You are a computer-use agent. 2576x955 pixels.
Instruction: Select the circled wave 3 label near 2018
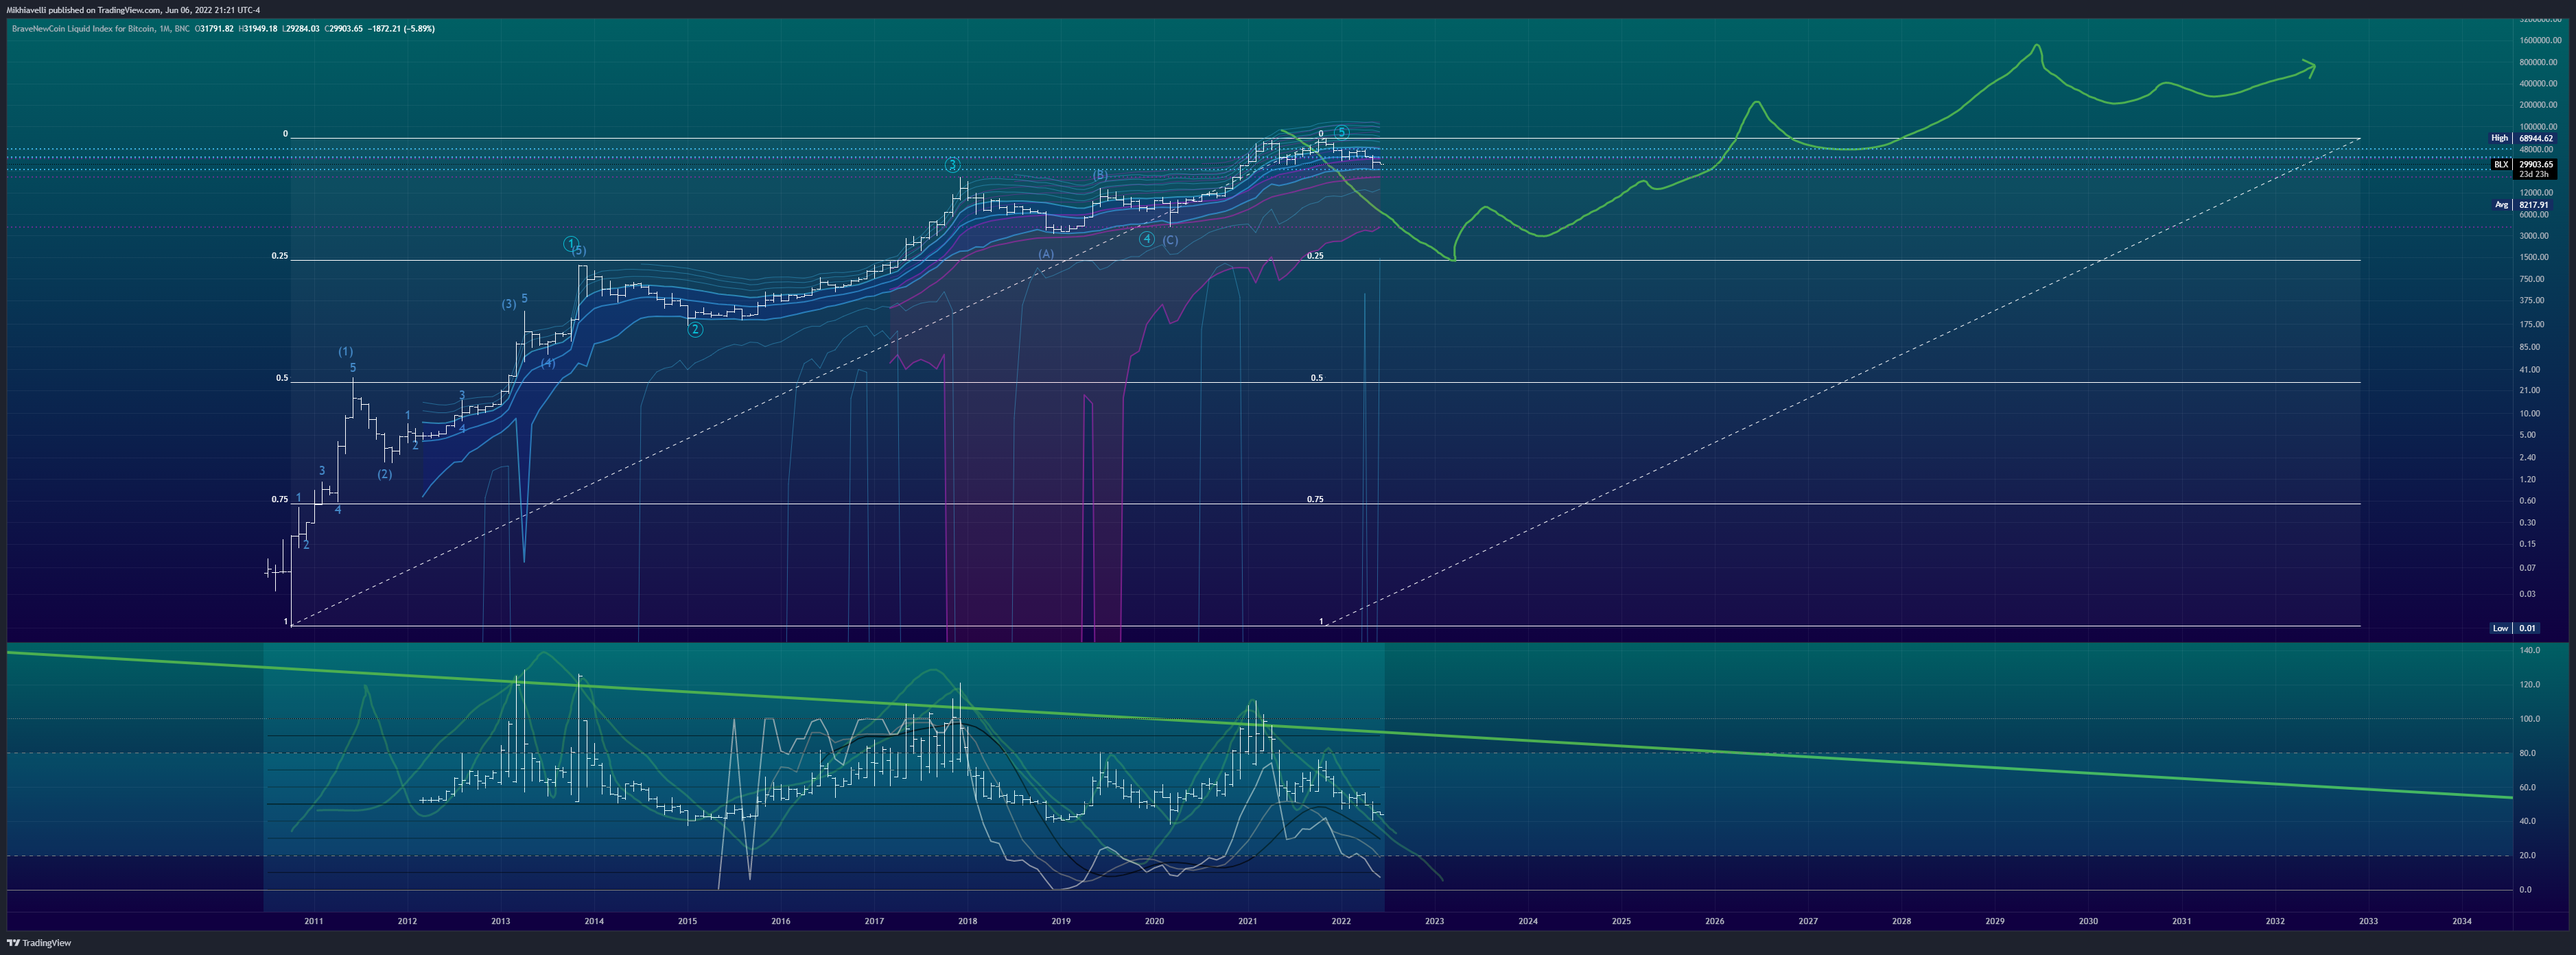(953, 165)
